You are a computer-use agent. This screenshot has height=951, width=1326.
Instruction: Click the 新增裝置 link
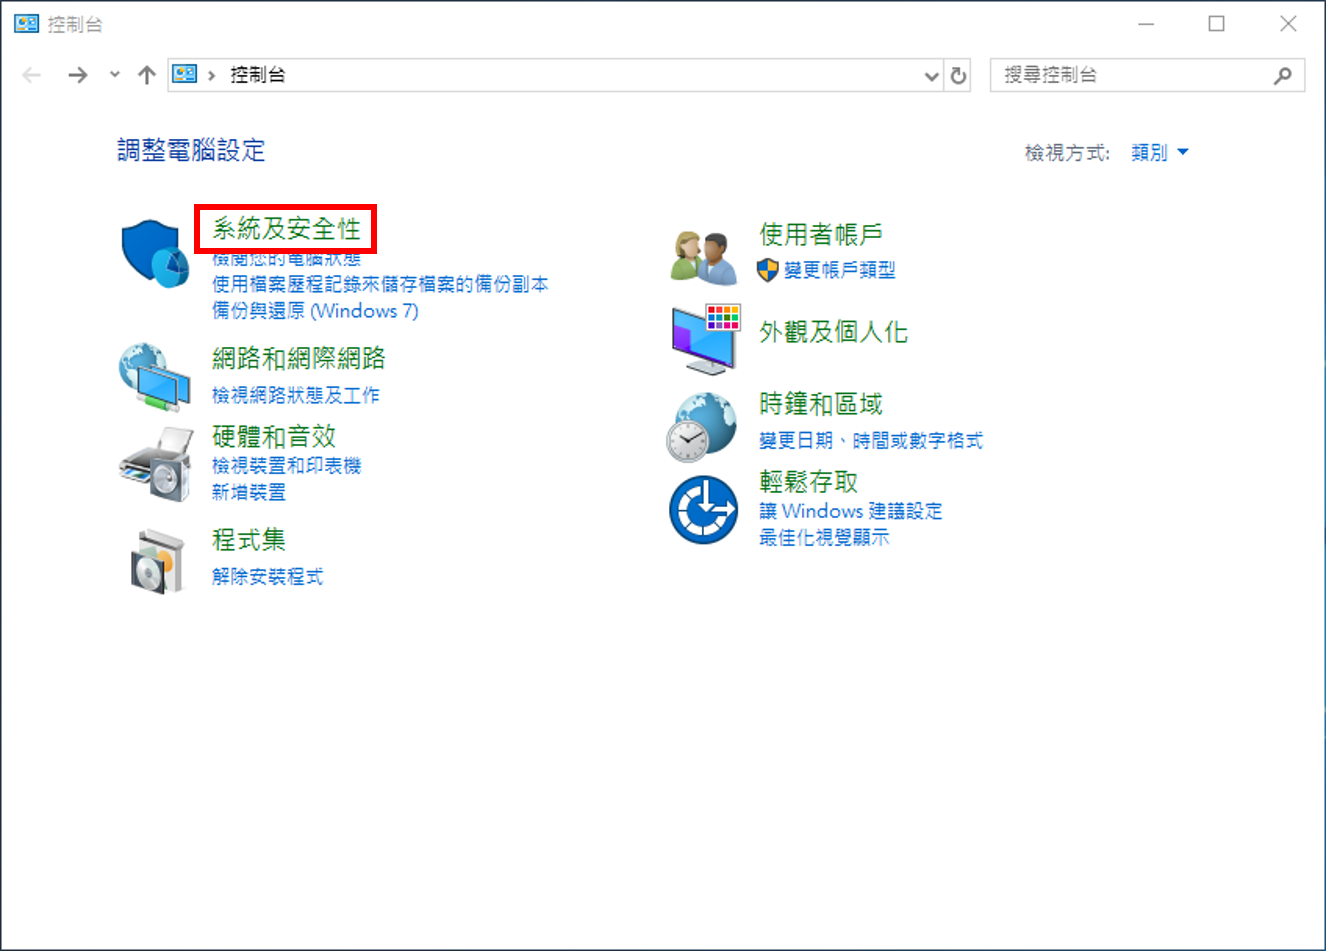coord(249,492)
